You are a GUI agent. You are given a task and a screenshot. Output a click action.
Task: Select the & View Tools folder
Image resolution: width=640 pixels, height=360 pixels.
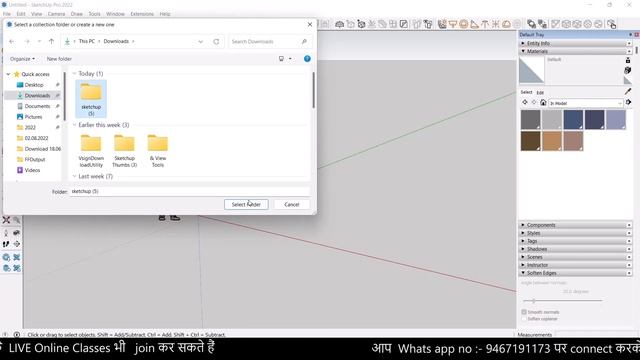point(158,151)
